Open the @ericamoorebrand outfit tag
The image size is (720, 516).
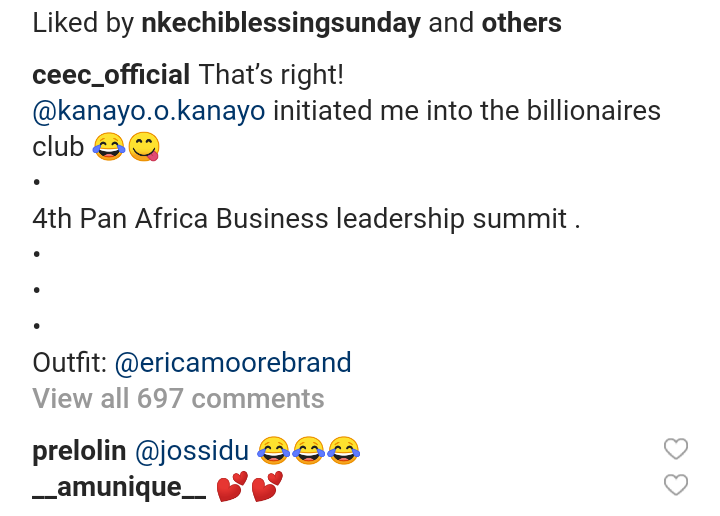[x=233, y=362]
